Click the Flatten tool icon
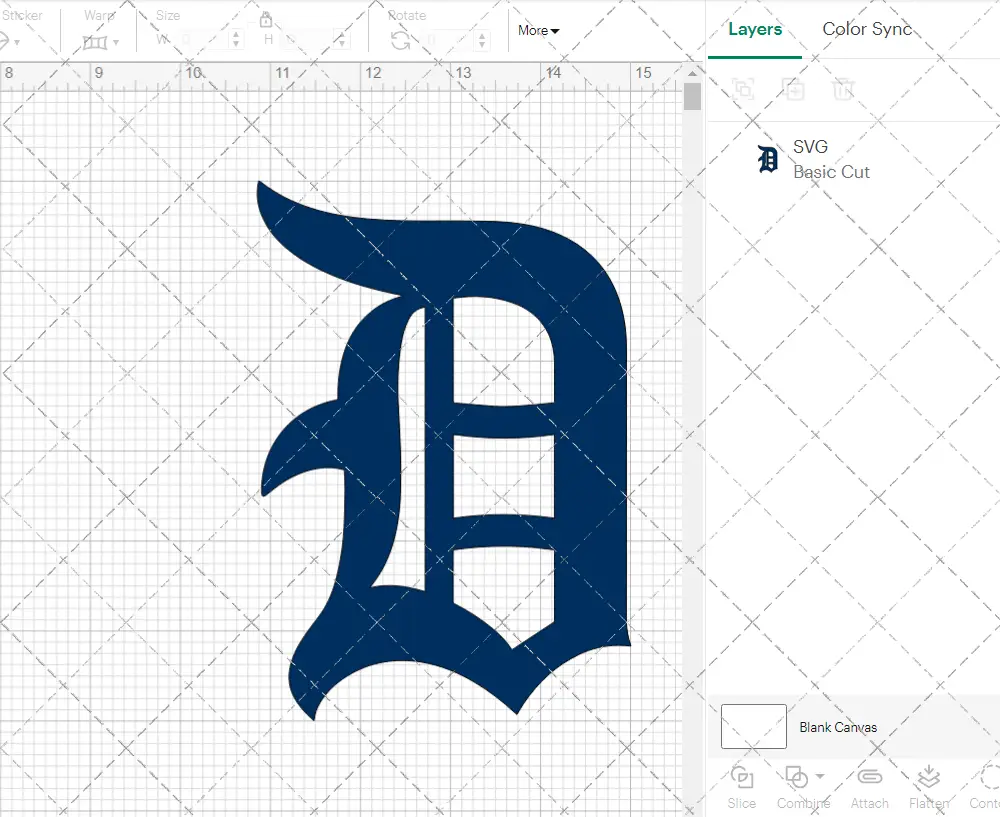Image resolution: width=1000 pixels, height=817 pixels. (929, 777)
